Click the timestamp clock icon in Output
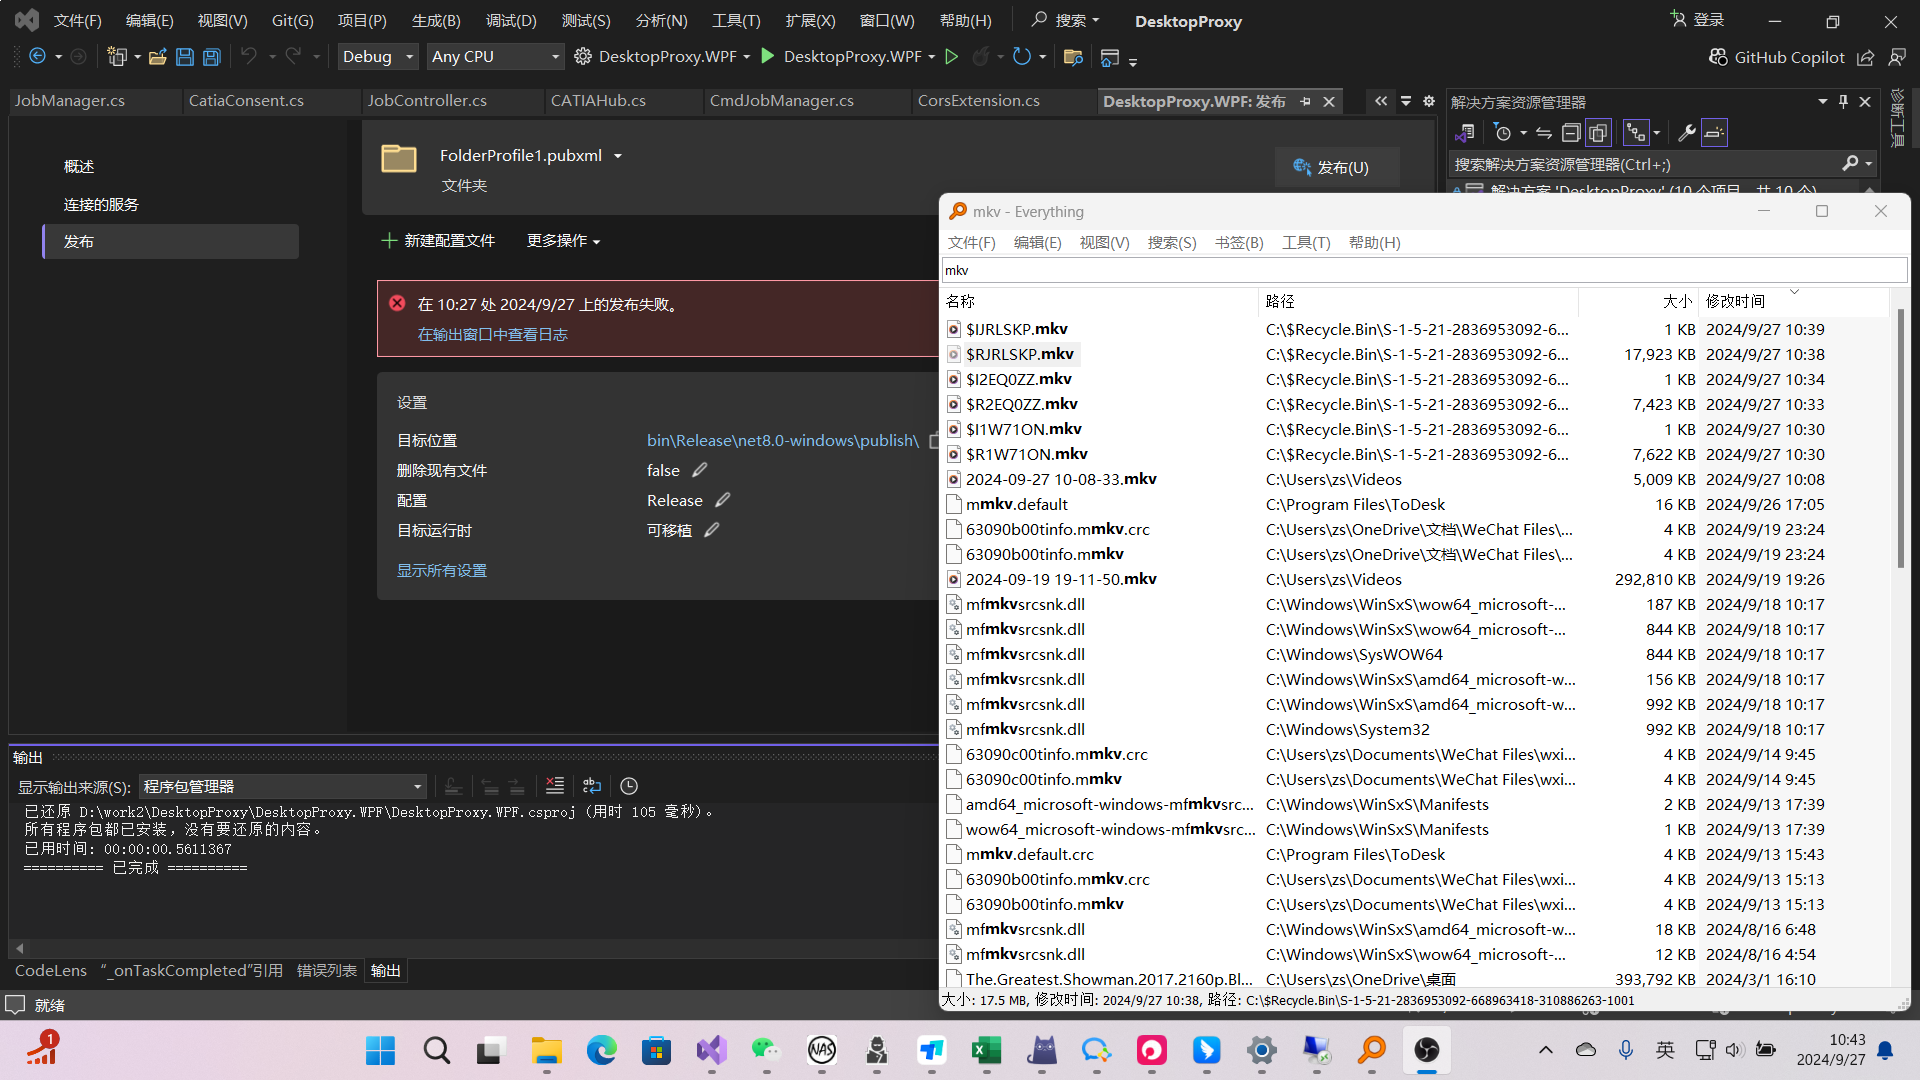The image size is (1920, 1080). coord(629,786)
